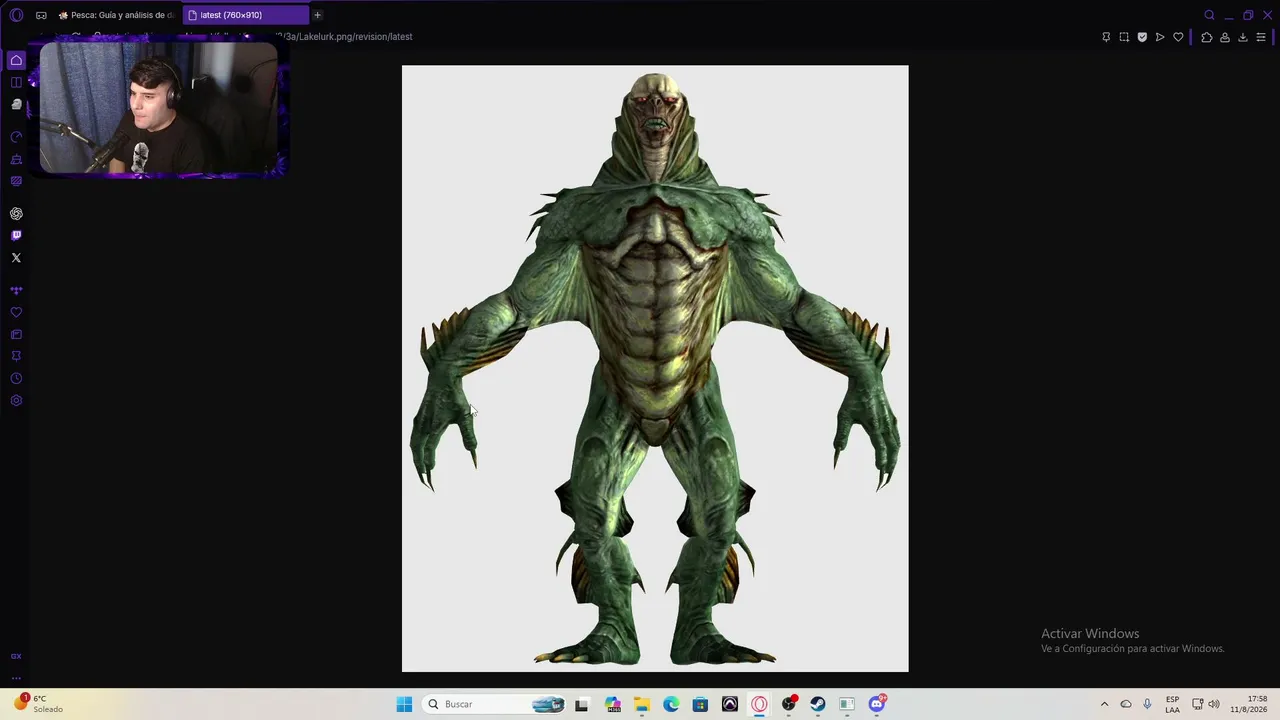Open the sidebar three-dots setup menu

pos(16,678)
